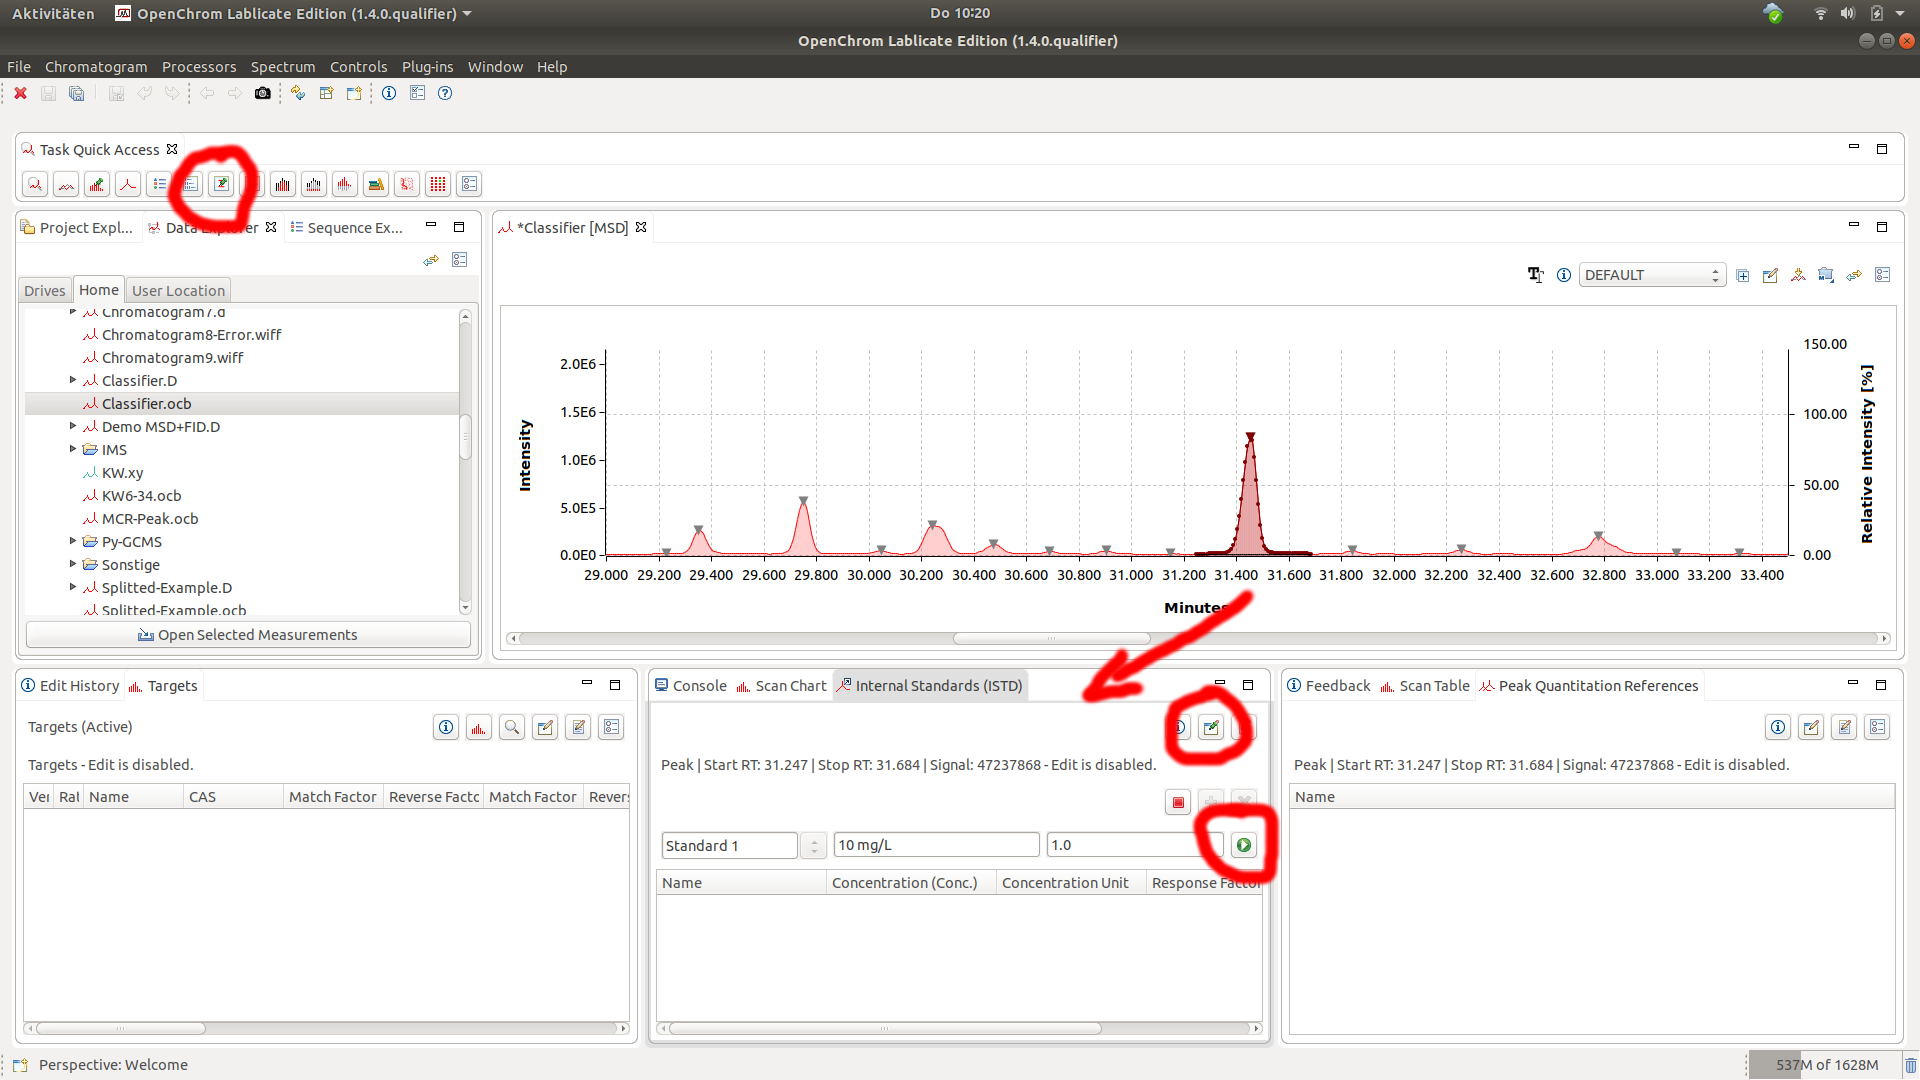Click the chromatogram search task icon
The image size is (1920, 1080).
(x=35, y=184)
